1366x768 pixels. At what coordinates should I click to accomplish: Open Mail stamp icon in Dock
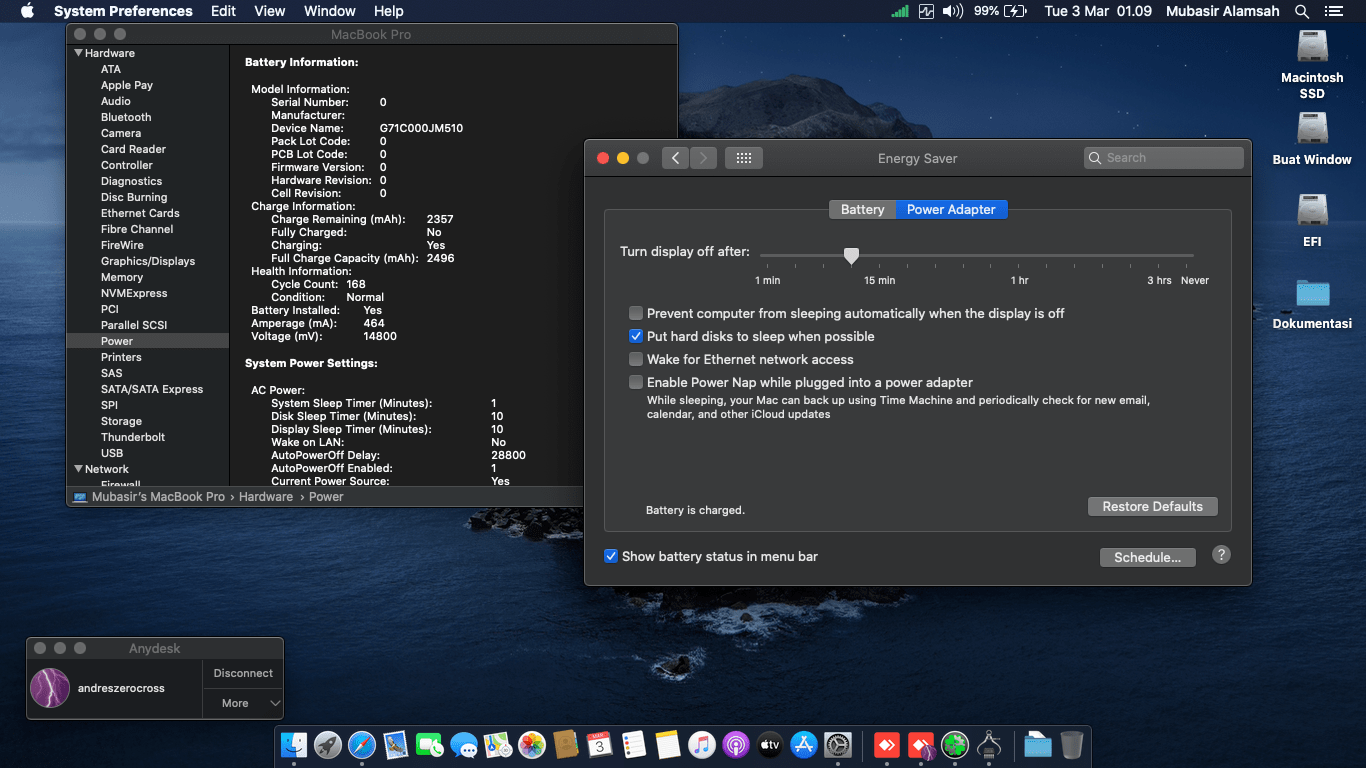(x=396, y=745)
